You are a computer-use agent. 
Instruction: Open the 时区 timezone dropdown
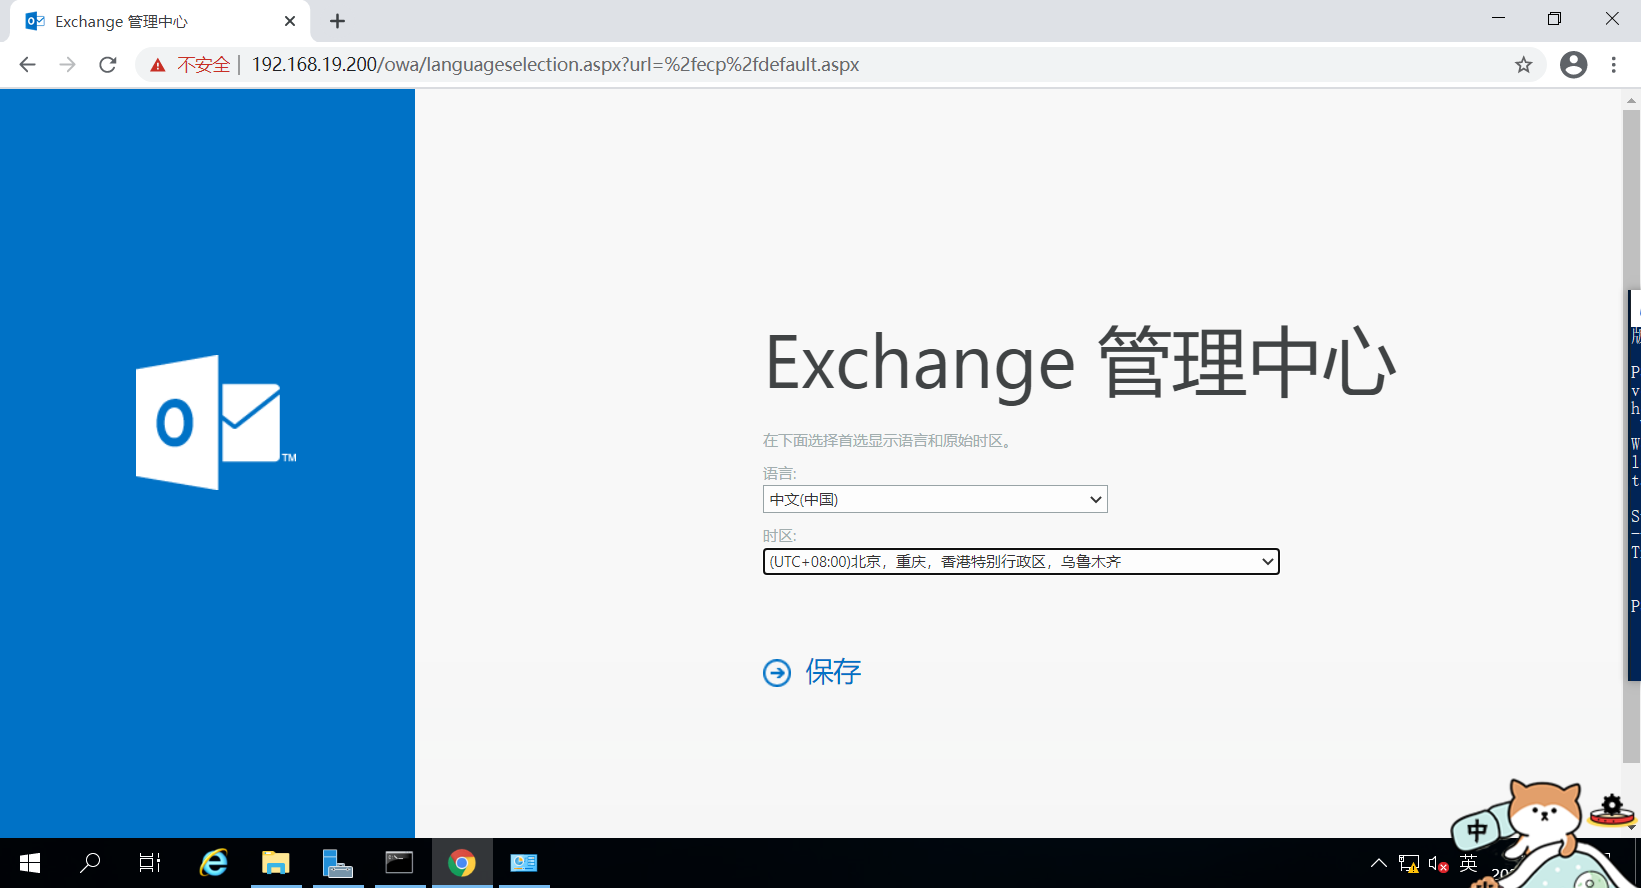[x=1021, y=562]
